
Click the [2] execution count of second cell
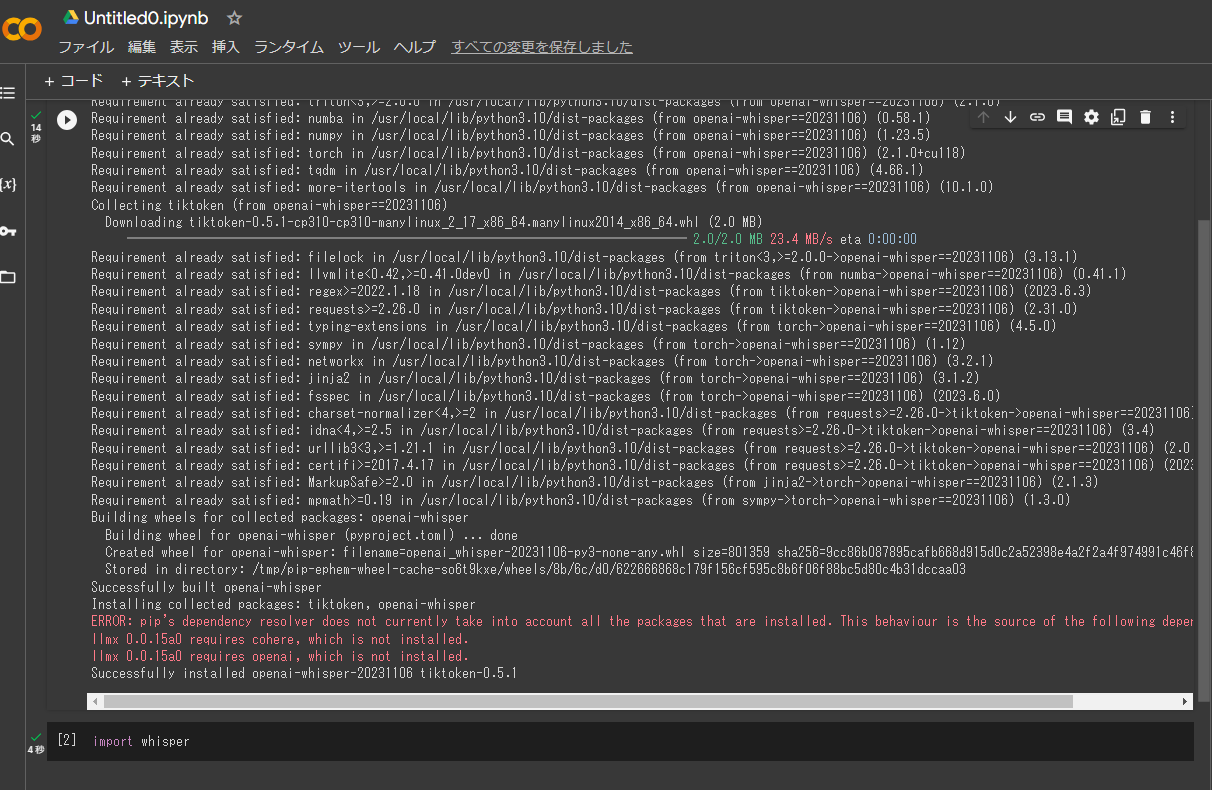[x=67, y=740]
